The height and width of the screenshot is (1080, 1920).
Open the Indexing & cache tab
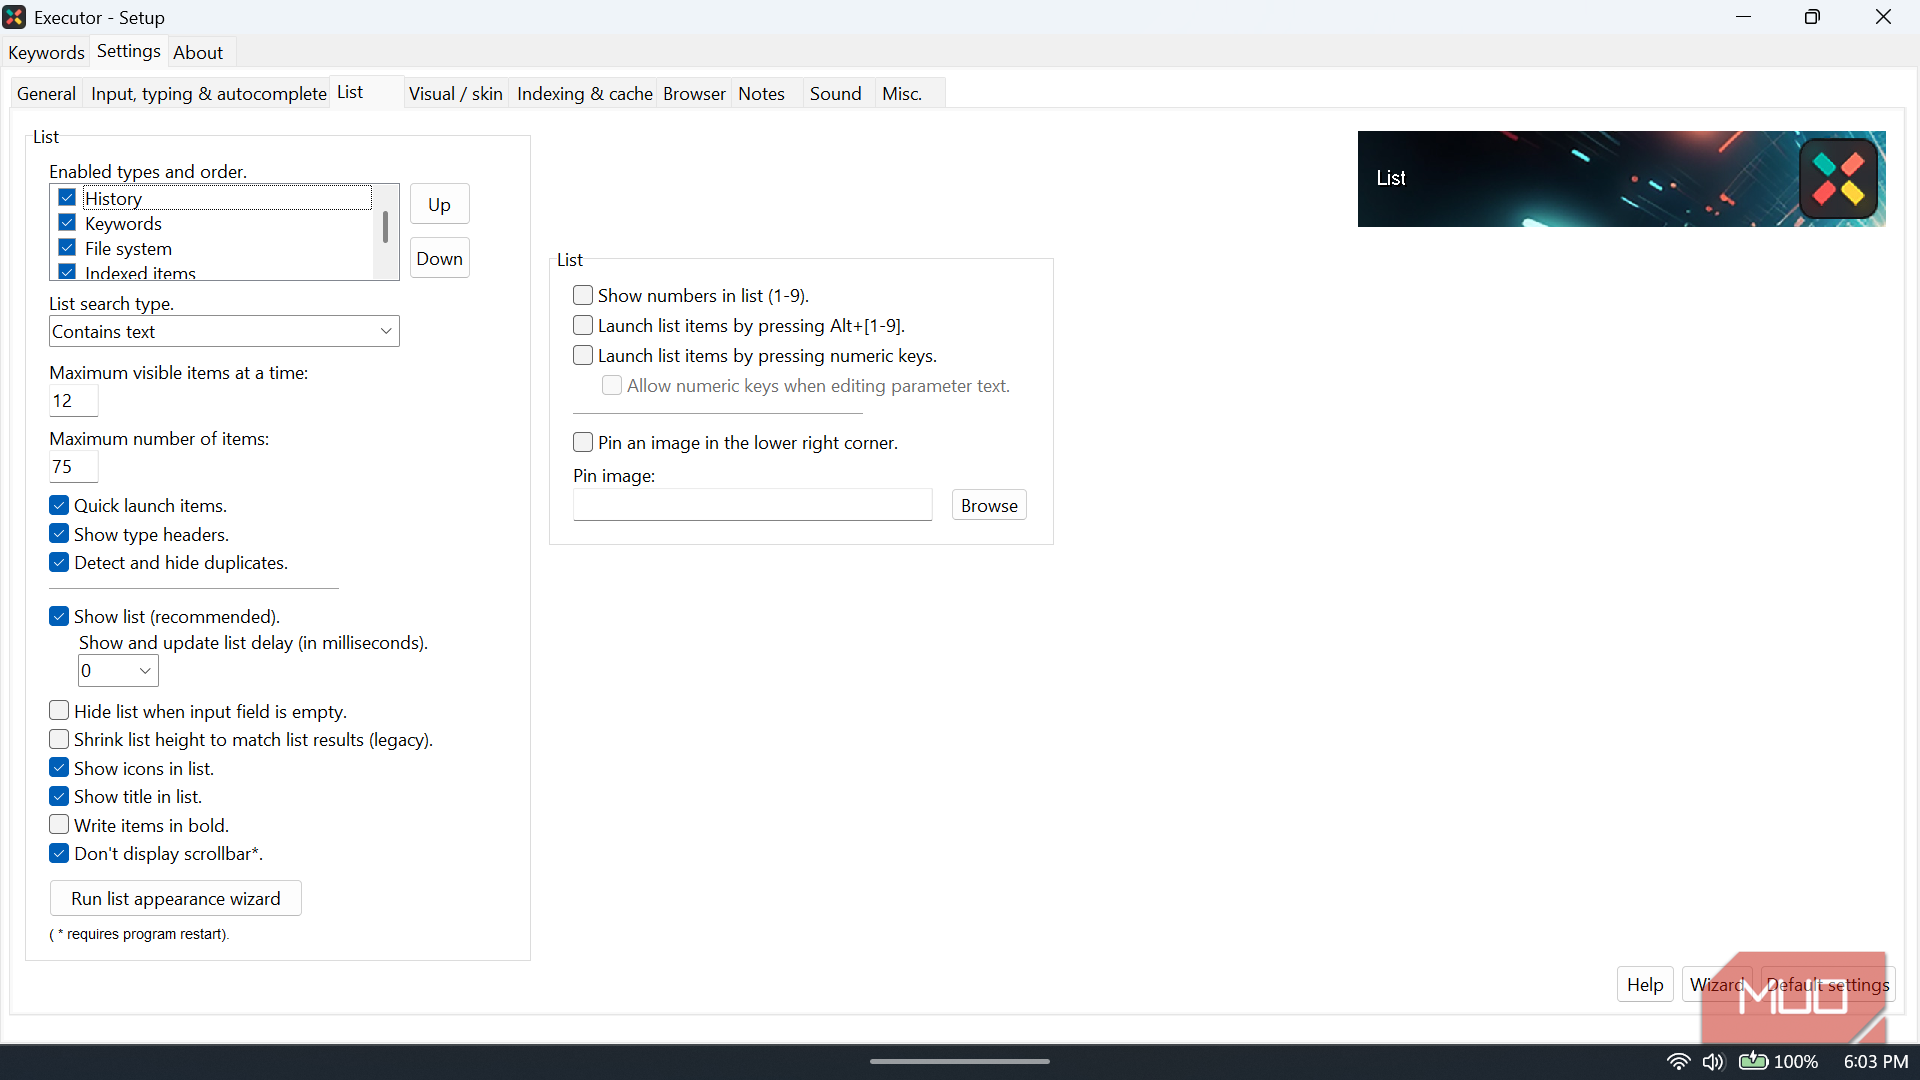pyautogui.click(x=585, y=94)
